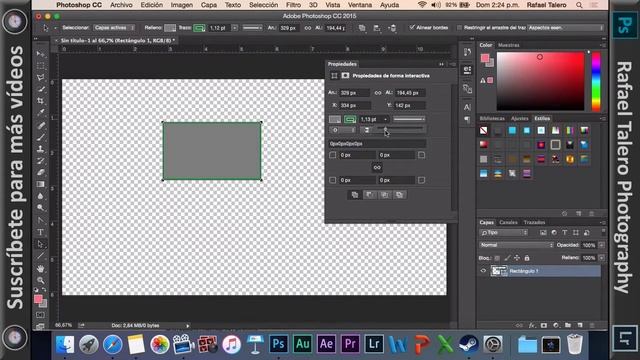Open stroke width dropdown in Properties panel

point(385,119)
